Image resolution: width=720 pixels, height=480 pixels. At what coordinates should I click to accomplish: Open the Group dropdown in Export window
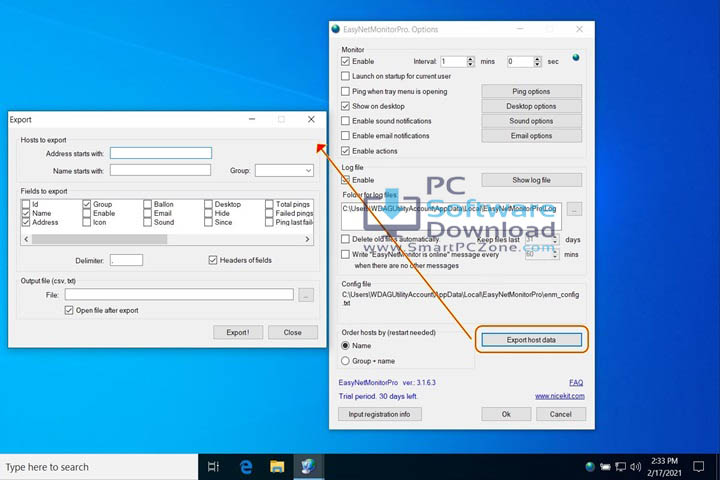pos(284,170)
